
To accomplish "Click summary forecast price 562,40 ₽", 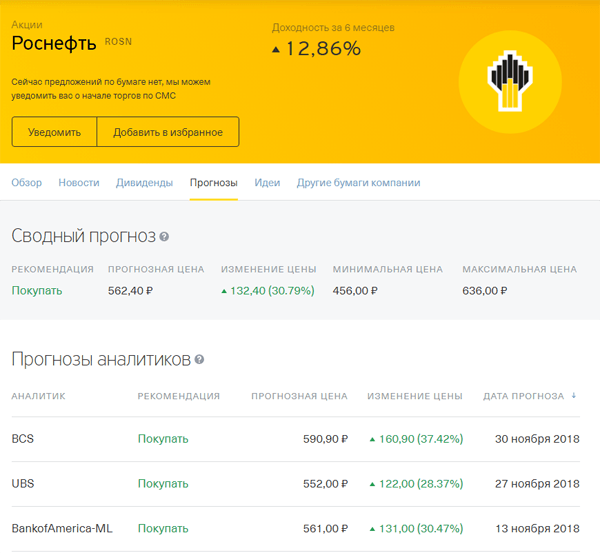I will 130,290.
